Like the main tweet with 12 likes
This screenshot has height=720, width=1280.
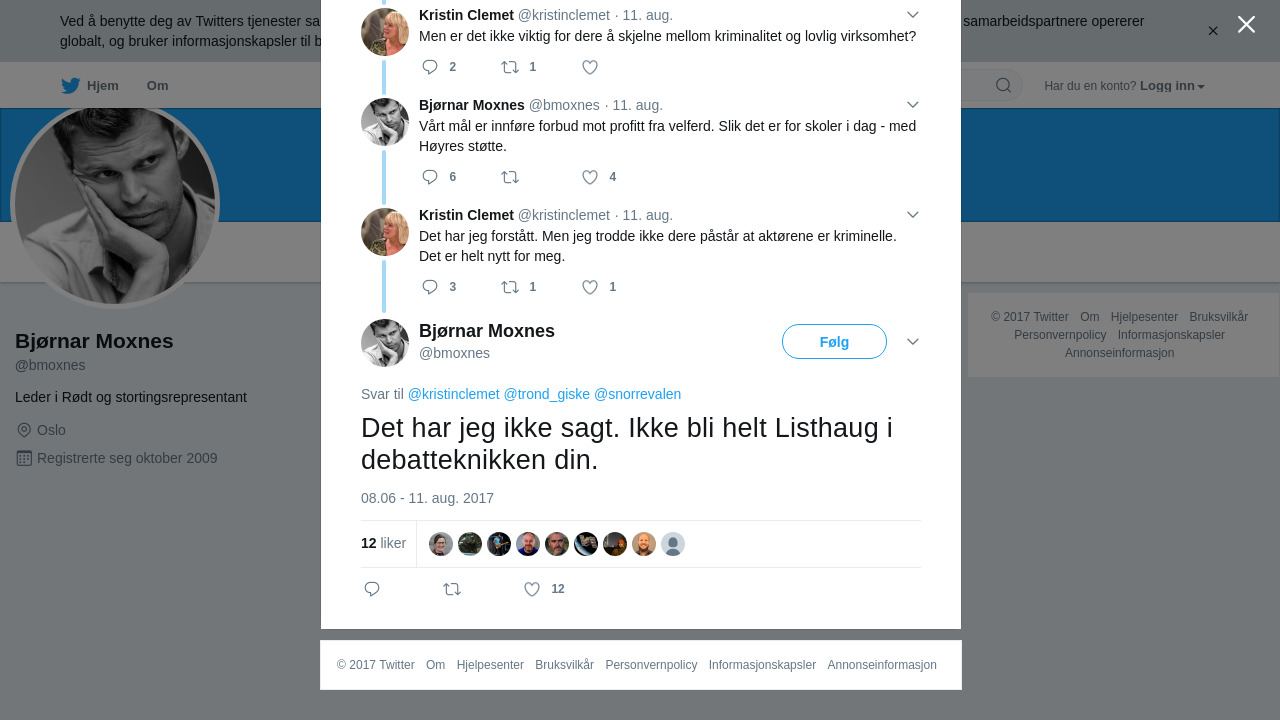tap(532, 589)
